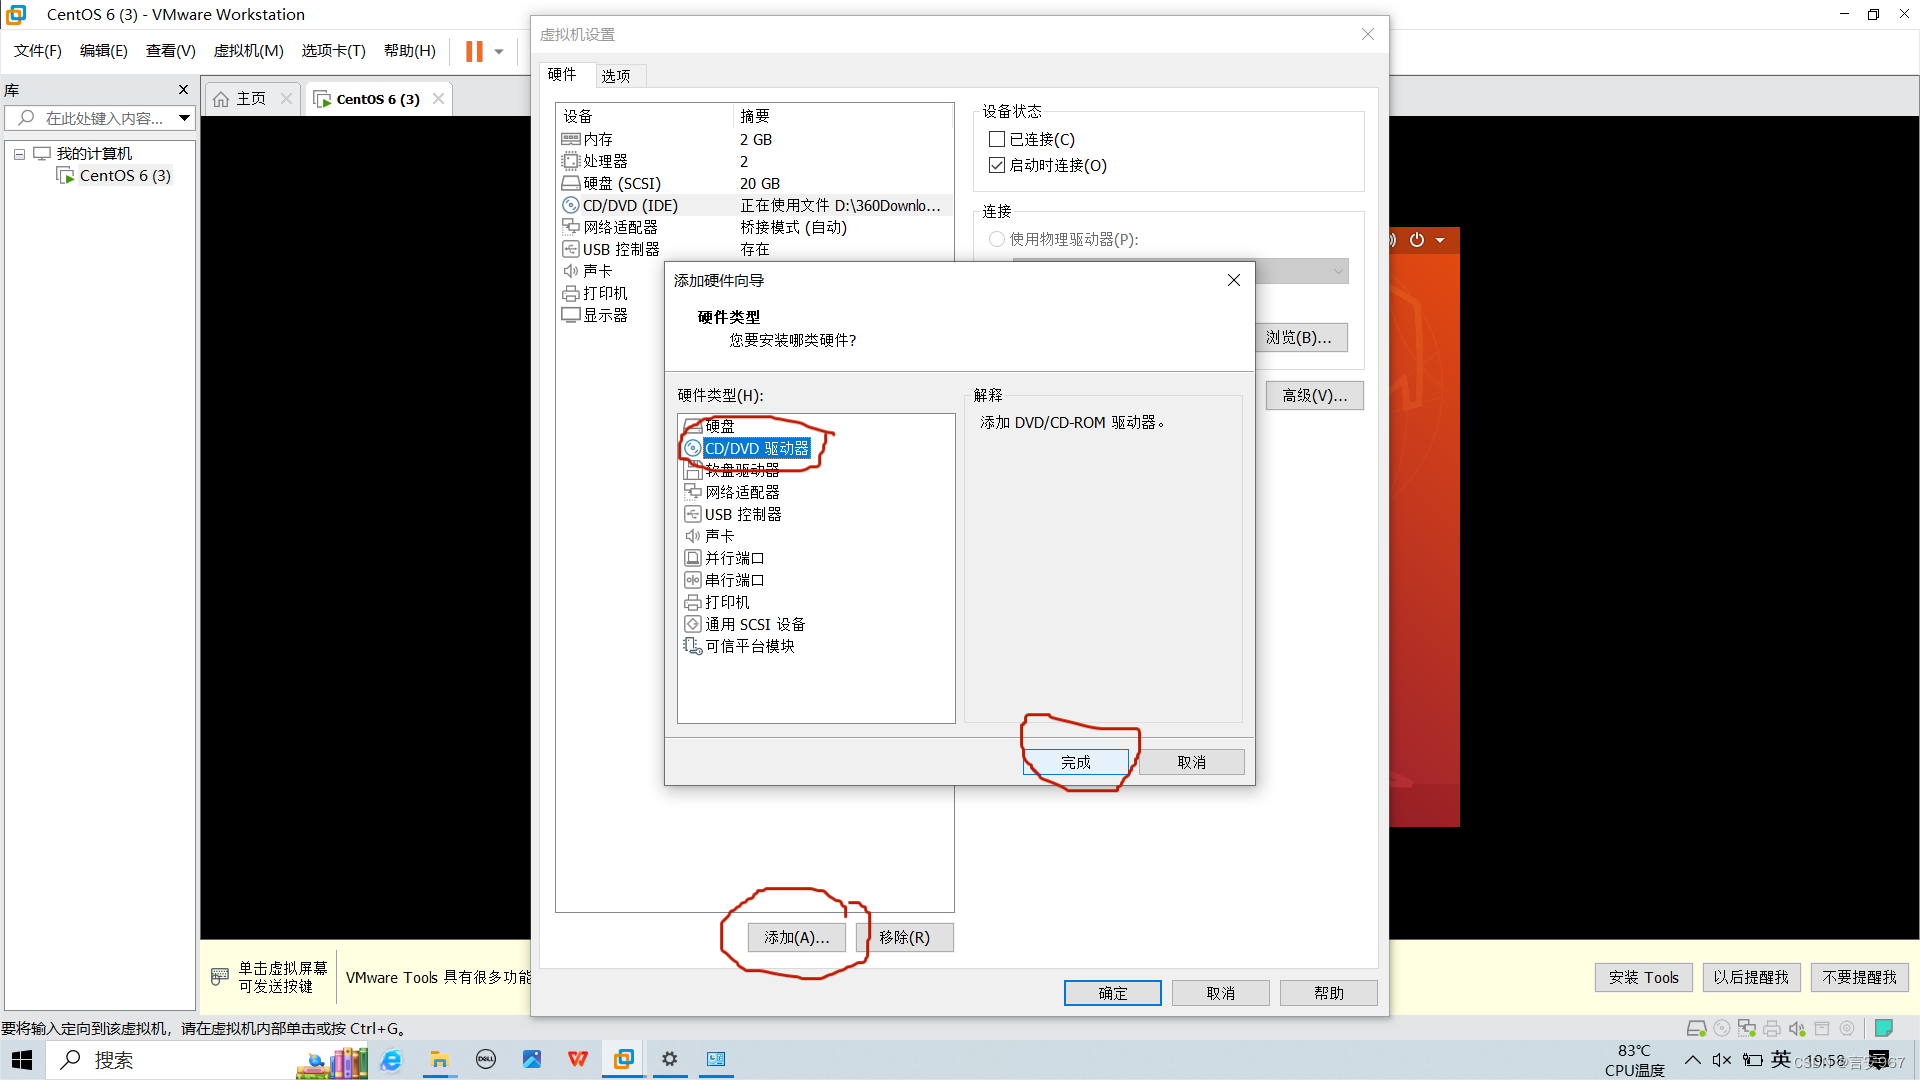The image size is (1920, 1080).
Task: Open the pause button dropdown arrow
Action: [499, 51]
